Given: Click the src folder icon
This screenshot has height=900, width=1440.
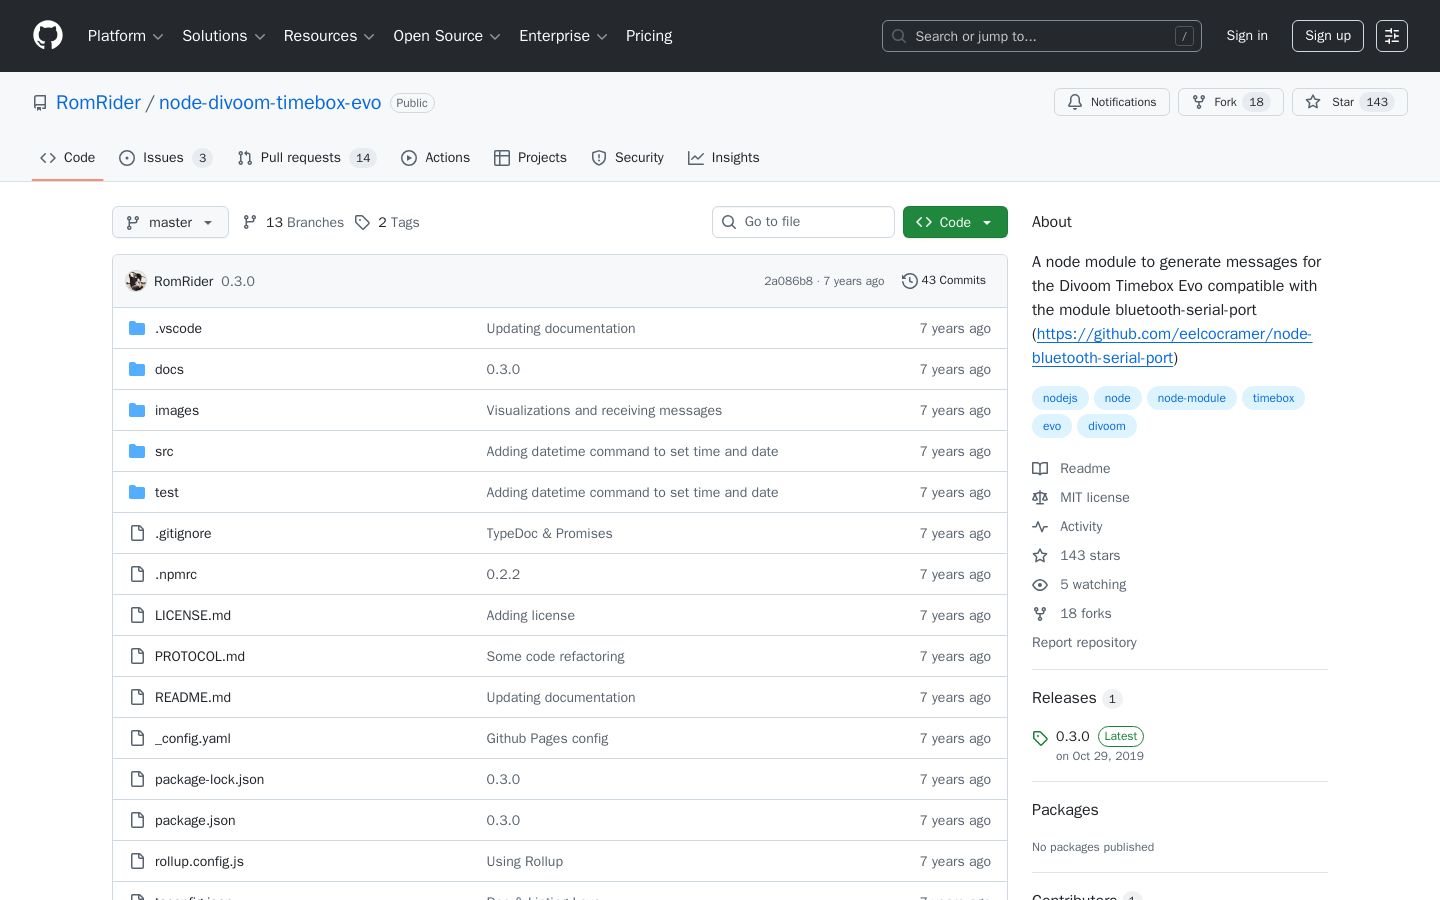Looking at the screenshot, I should click(137, 451).
